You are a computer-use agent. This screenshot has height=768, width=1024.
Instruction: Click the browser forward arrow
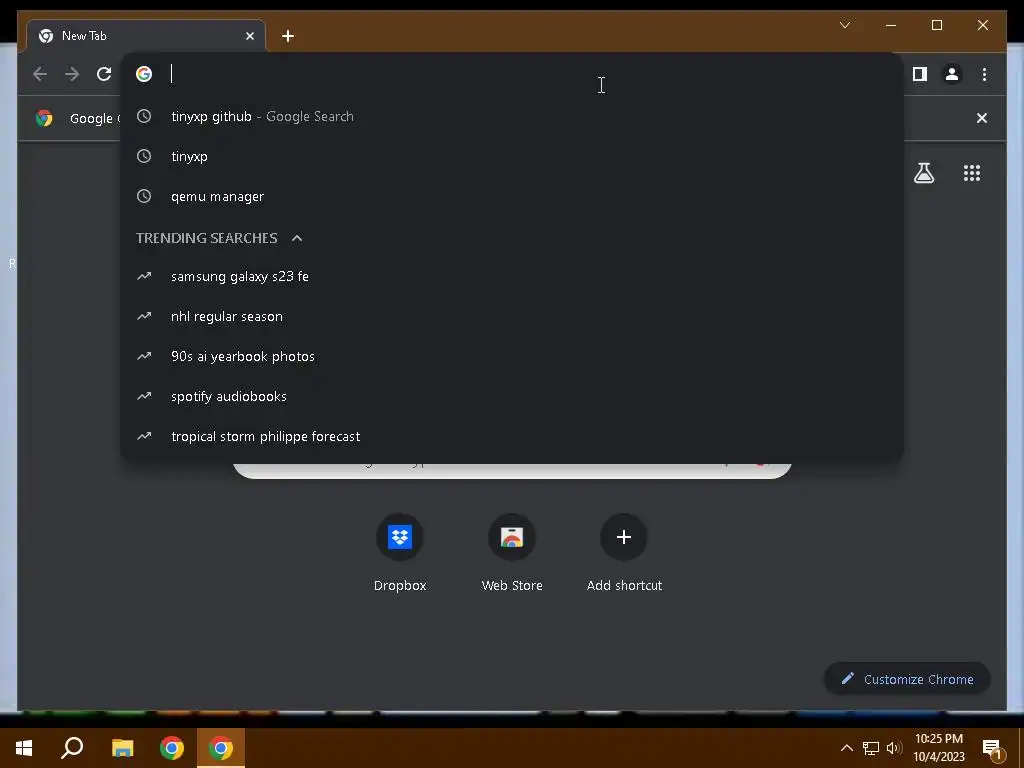[x=72, y=74]
